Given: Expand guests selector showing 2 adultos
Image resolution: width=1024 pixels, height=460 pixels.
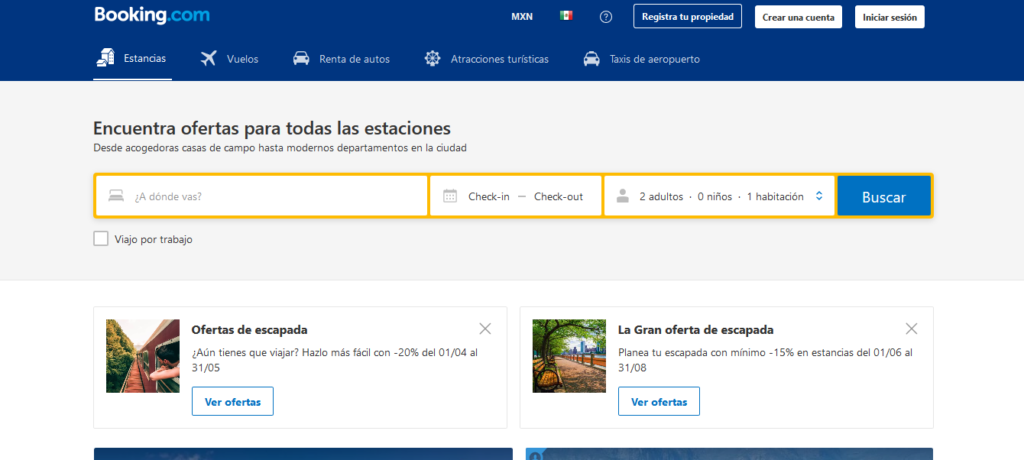Looking at the screenshot, I should tap(719, 196).
